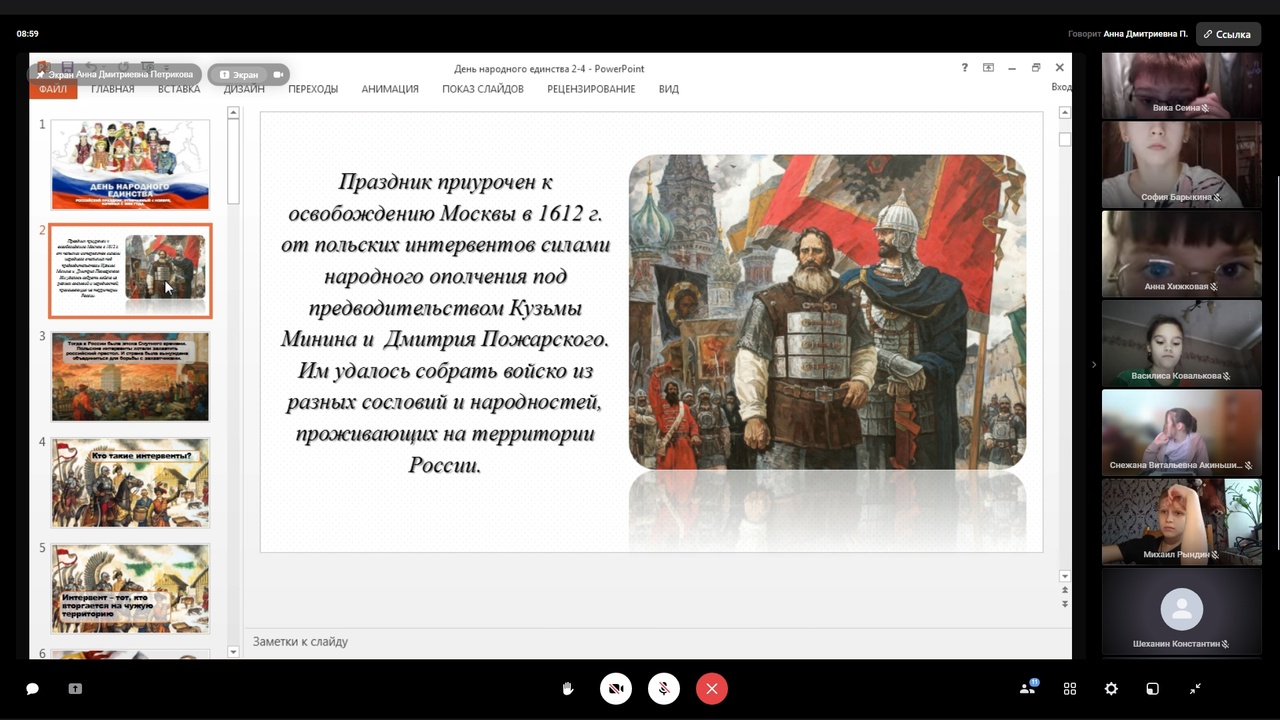The height and width of the screenshot is (720, 1280).
Task: Open the ФАЙЛ tab in PowerPoint
Action: tap(53, 89)
